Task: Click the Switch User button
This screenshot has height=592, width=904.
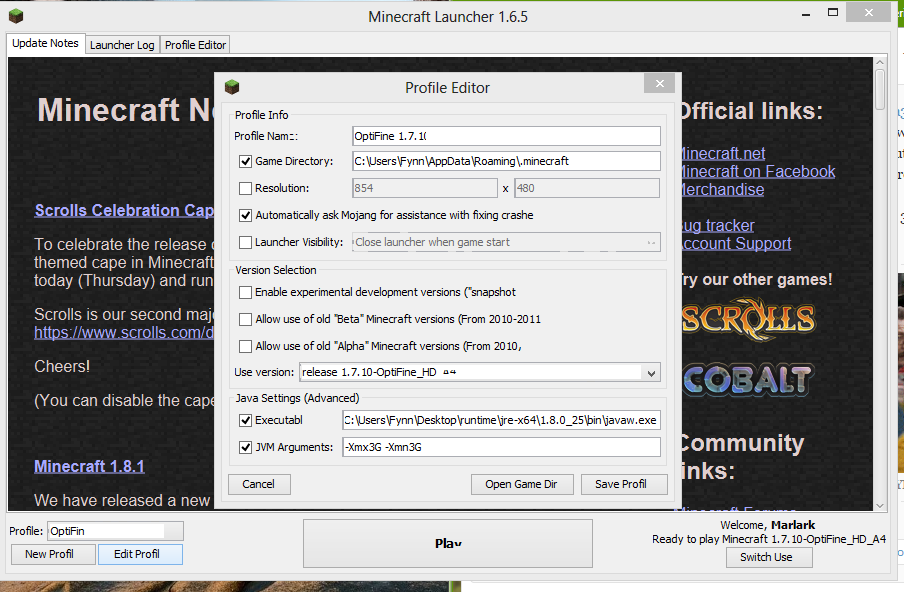Action: click(x=769, y=557)
